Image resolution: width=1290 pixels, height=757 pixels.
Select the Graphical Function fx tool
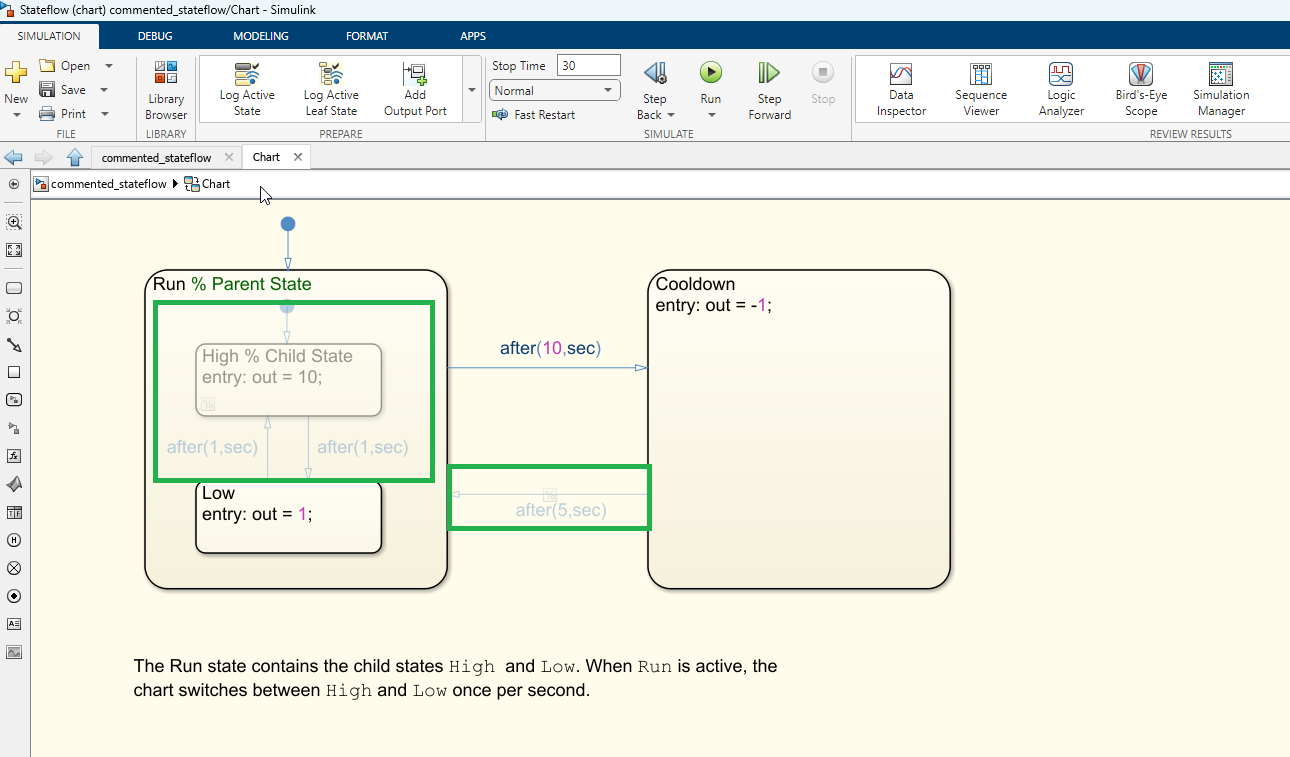click(14, 456)
